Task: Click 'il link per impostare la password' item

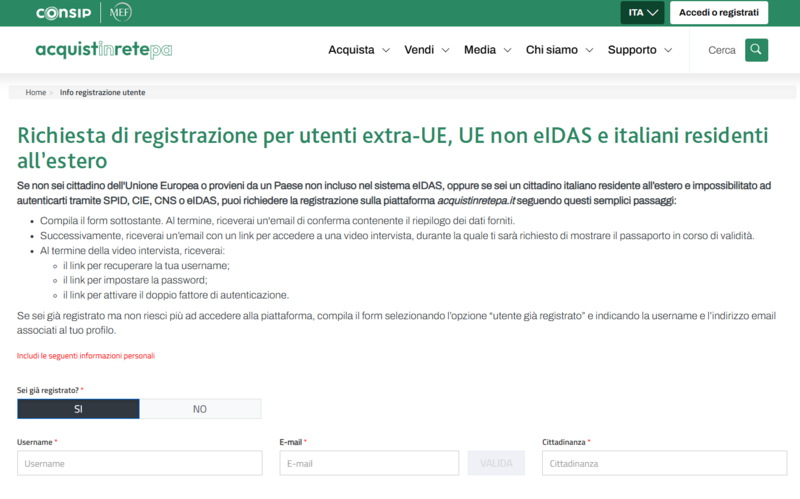Action: coord(135,280)
